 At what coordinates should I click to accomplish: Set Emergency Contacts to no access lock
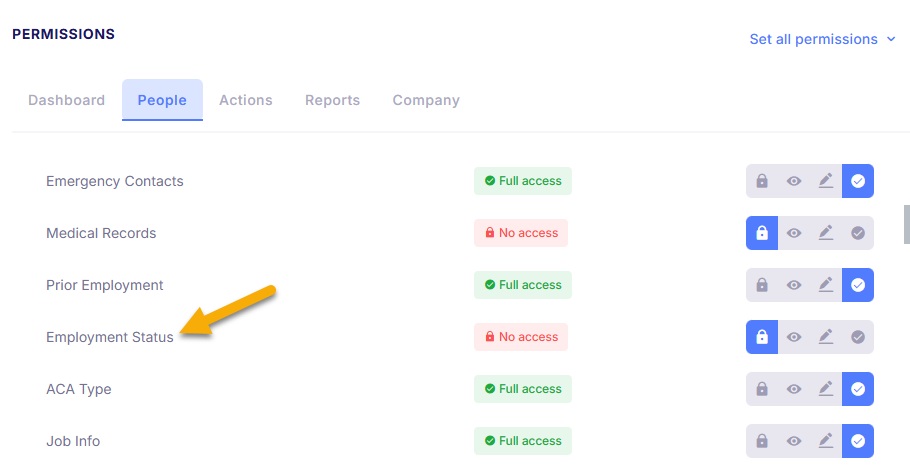(x=761, y=181)
